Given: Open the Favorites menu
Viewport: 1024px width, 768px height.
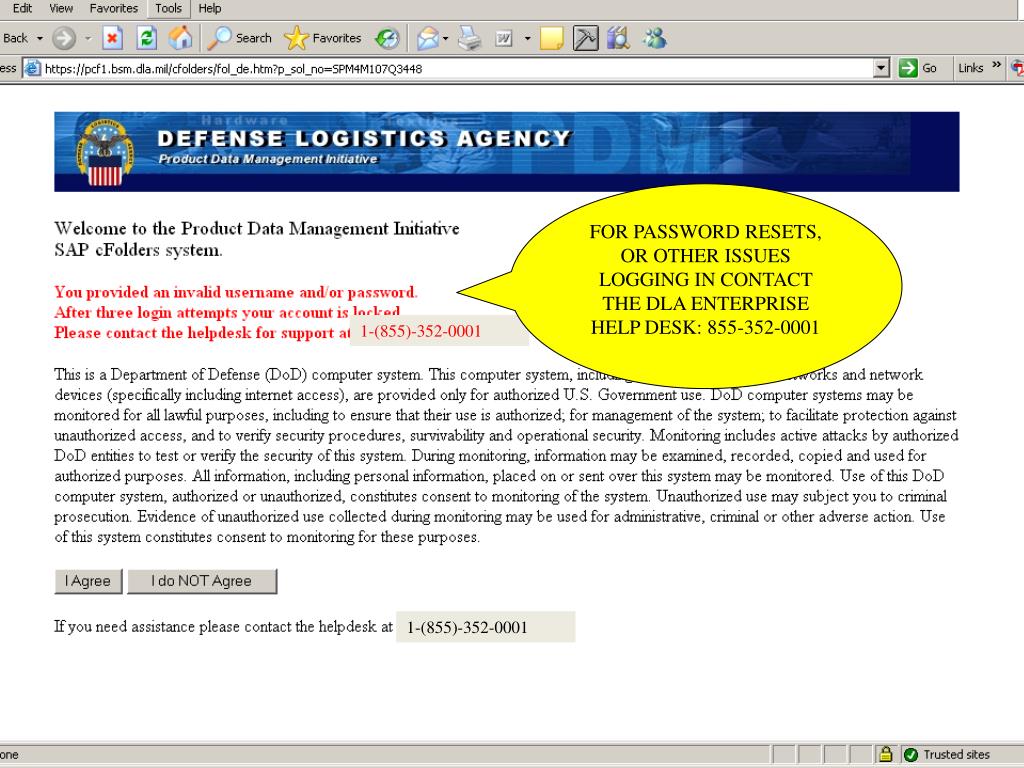Looking at the screenshot, I should click(114, 8).
